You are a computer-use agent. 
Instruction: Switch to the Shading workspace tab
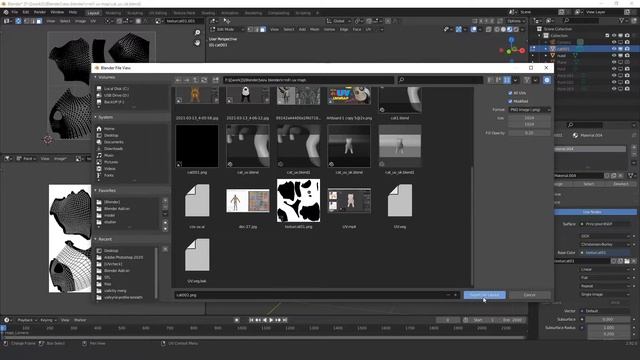pyautogui.click(x=208, y=13)
